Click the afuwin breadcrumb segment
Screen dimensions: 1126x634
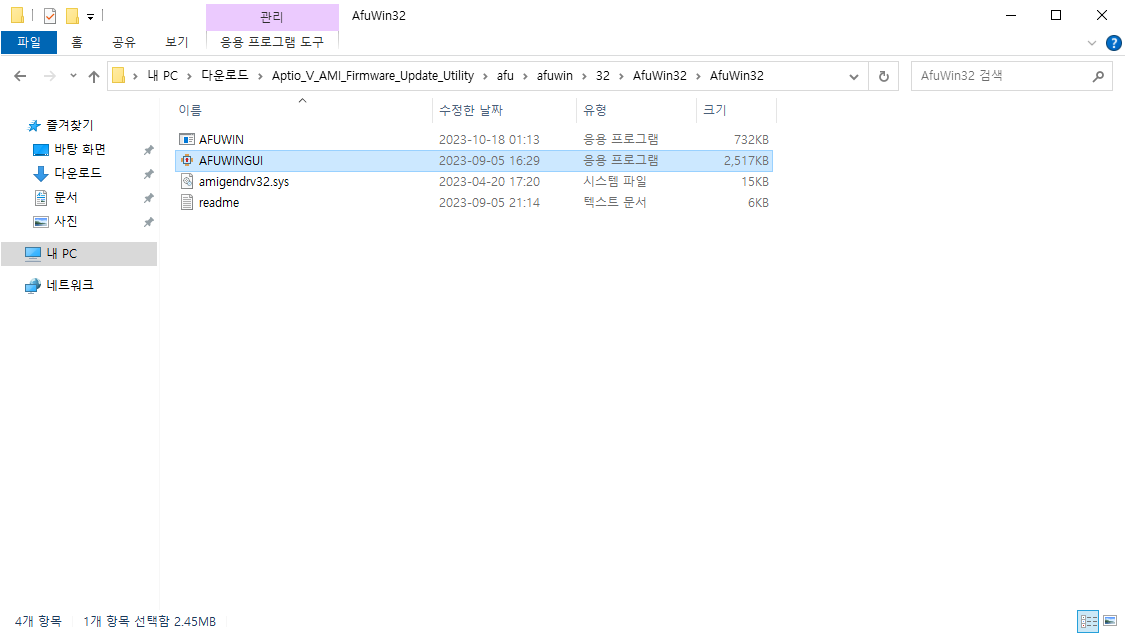click(x=555, y=75)
